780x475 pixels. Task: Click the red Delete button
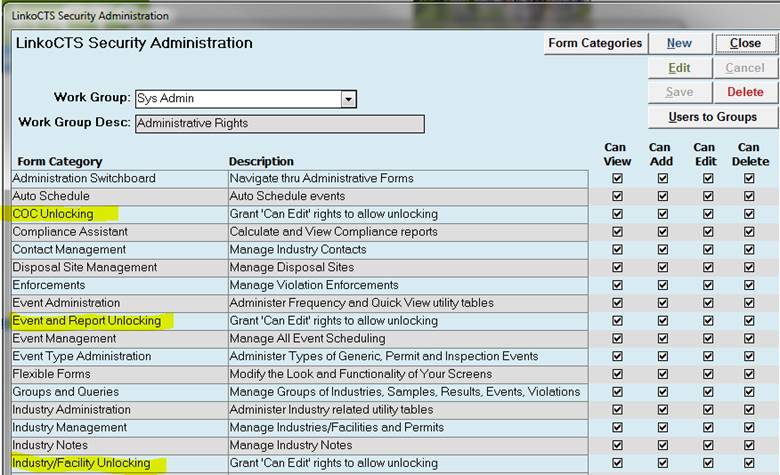click(745, 92)
